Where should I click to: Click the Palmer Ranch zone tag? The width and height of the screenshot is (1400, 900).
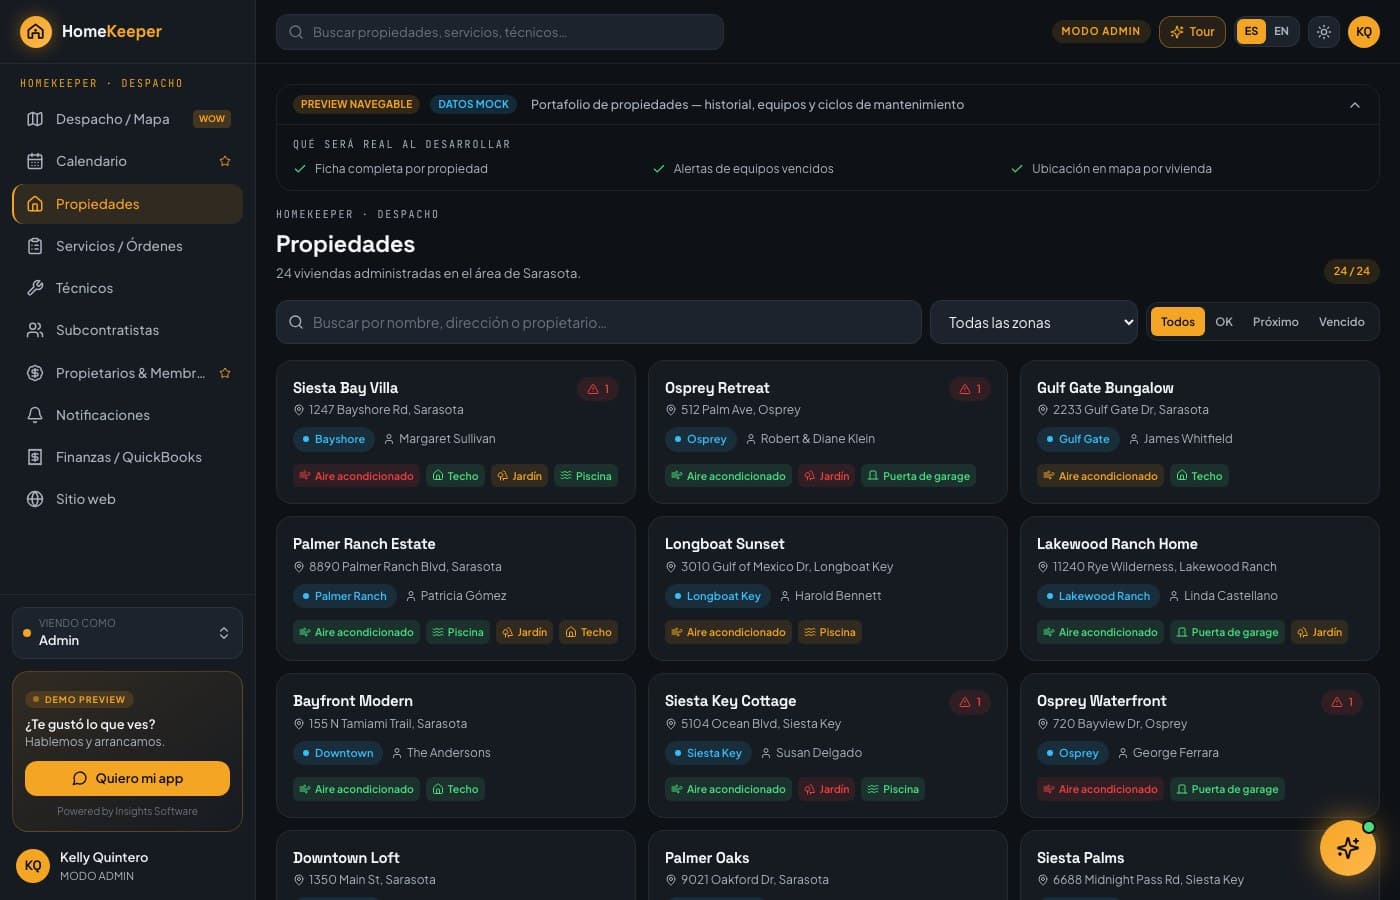coord(344,596)
